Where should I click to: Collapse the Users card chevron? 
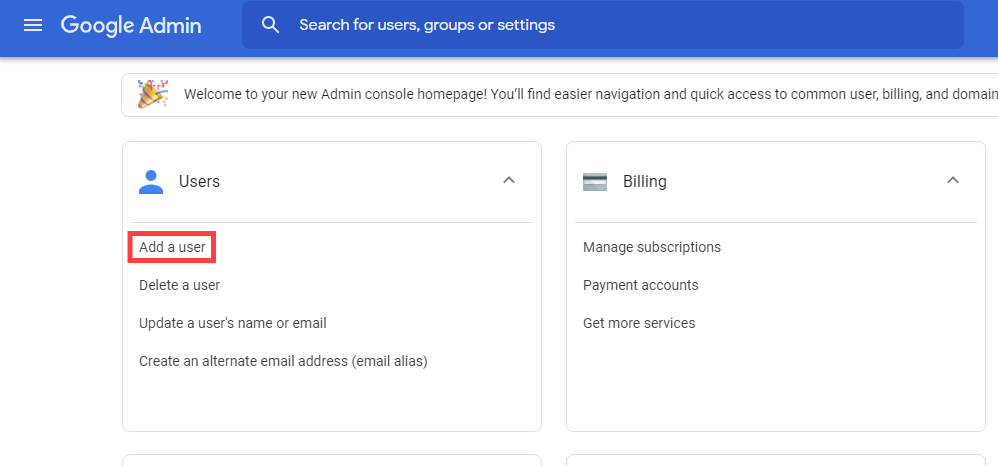(509, 180)
